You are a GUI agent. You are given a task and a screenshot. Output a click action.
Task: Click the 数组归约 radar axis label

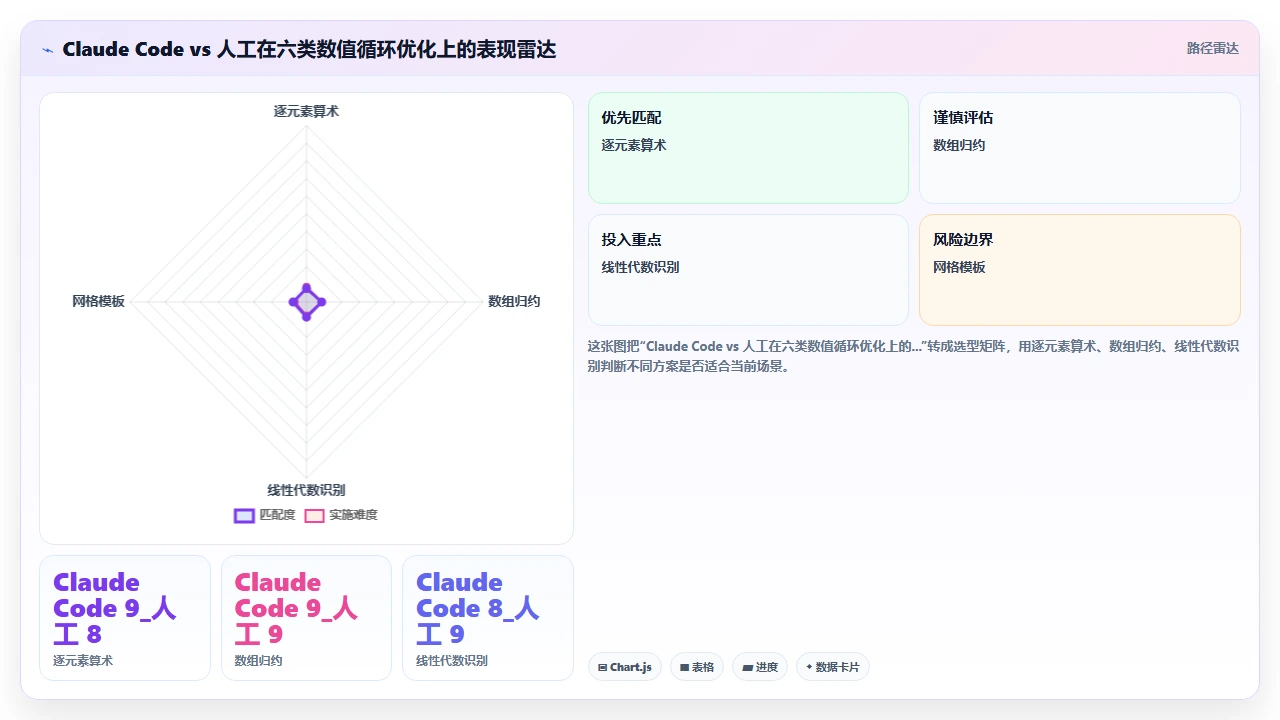[x=514, y=301]
